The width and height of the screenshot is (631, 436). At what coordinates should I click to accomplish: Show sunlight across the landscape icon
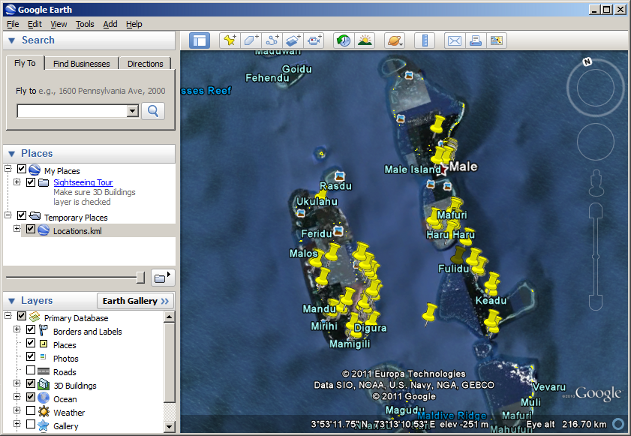coord(365,41)
